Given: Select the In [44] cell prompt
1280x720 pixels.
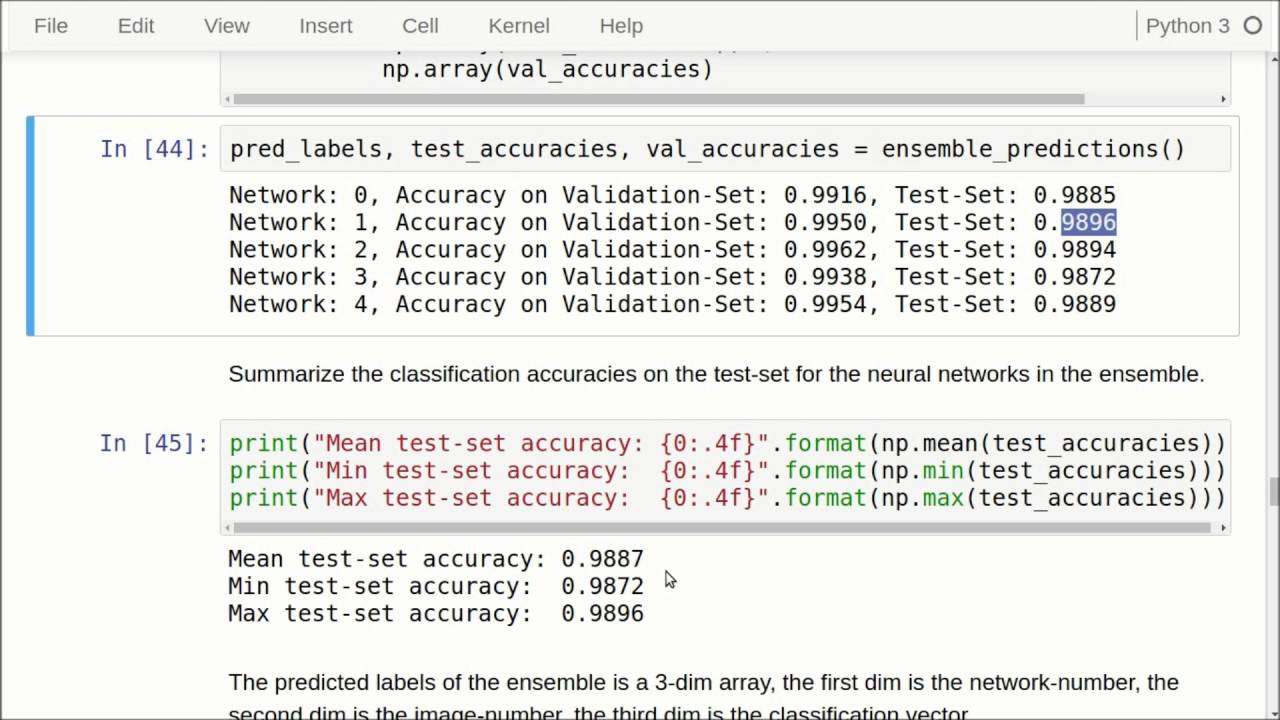Looking at the screenshot, I should 154,149.
